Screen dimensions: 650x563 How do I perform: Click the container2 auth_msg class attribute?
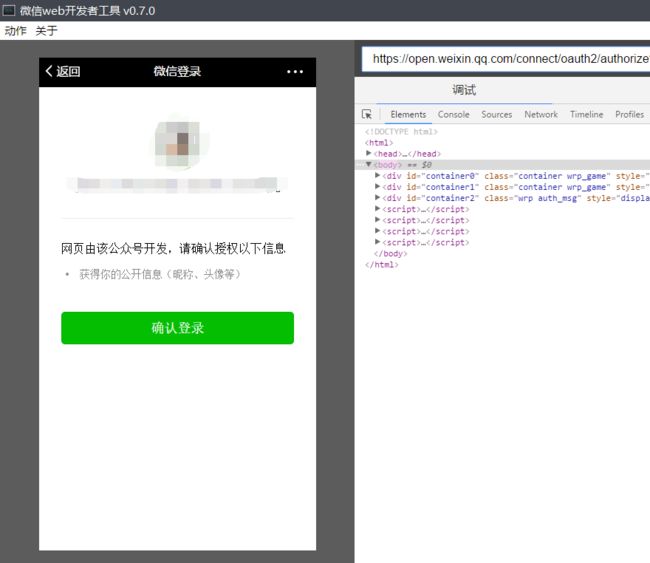pos(533,198)
